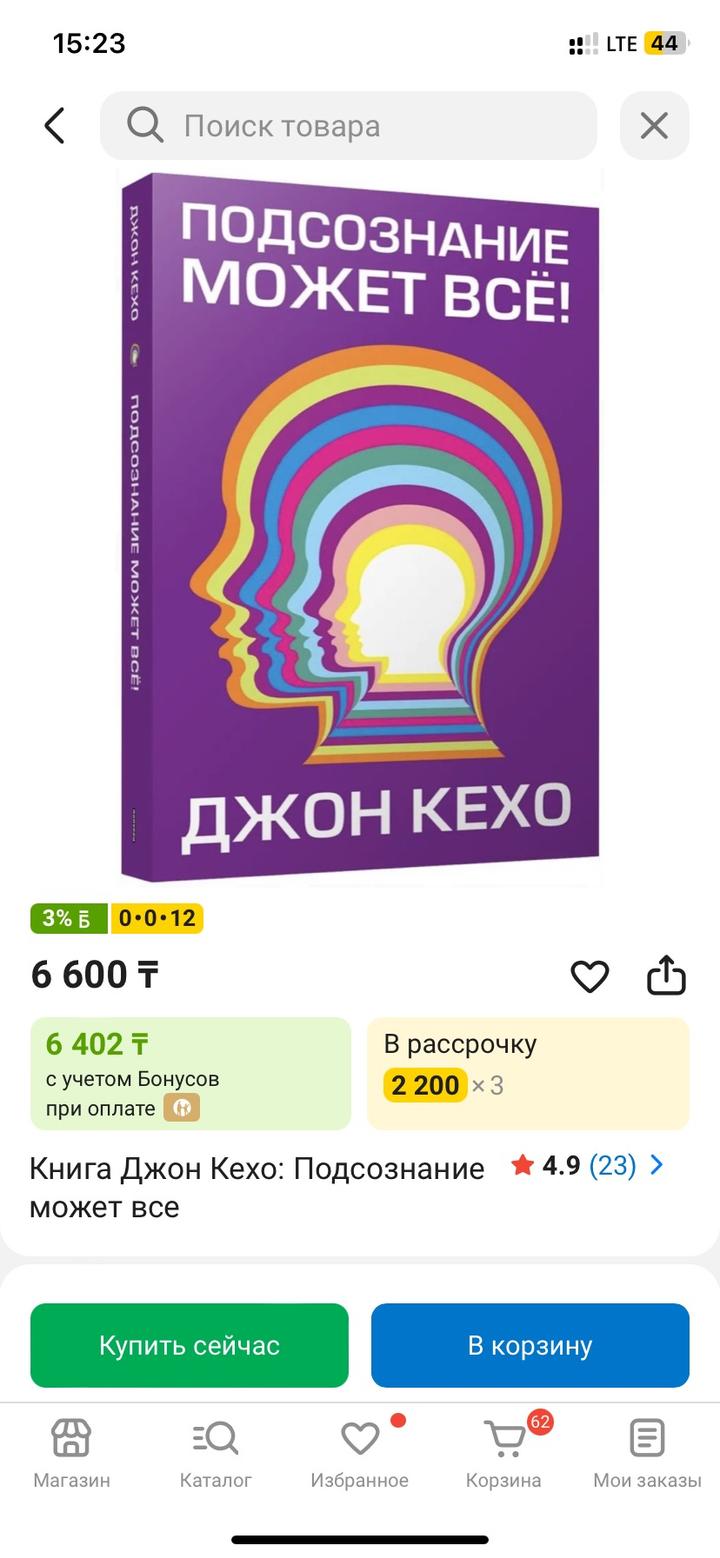Screen dimensions: 720x1558
Task: Add book to favorites with heart icon
Action: (590, 976)
